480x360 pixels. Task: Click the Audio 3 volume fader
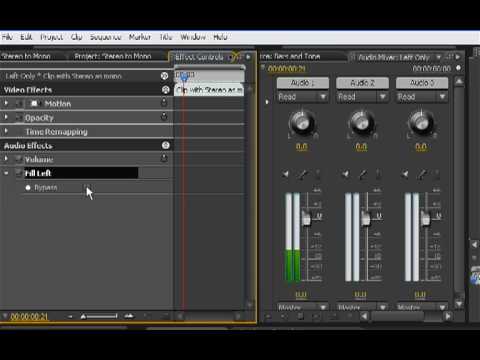425,218
